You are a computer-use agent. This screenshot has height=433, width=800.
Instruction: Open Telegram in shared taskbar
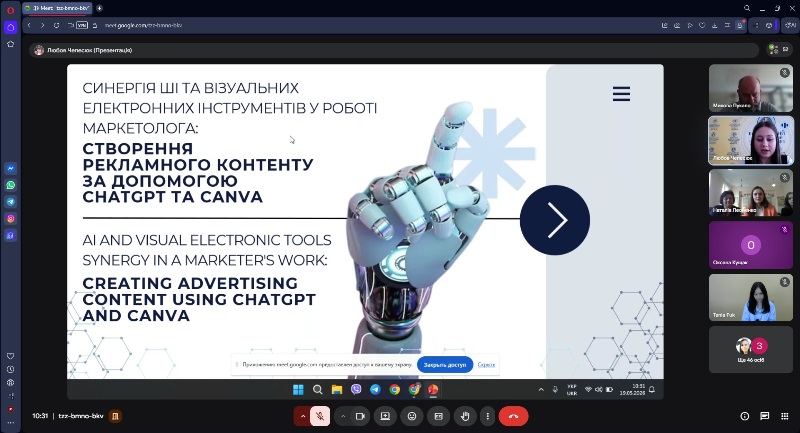(x=375, y=390)
